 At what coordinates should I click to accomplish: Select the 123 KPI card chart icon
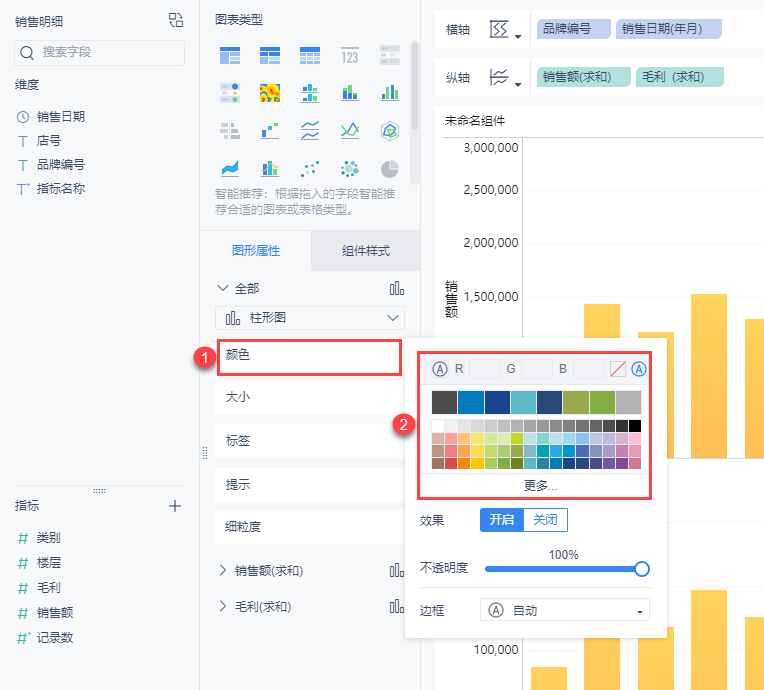[x=350, y=56]
